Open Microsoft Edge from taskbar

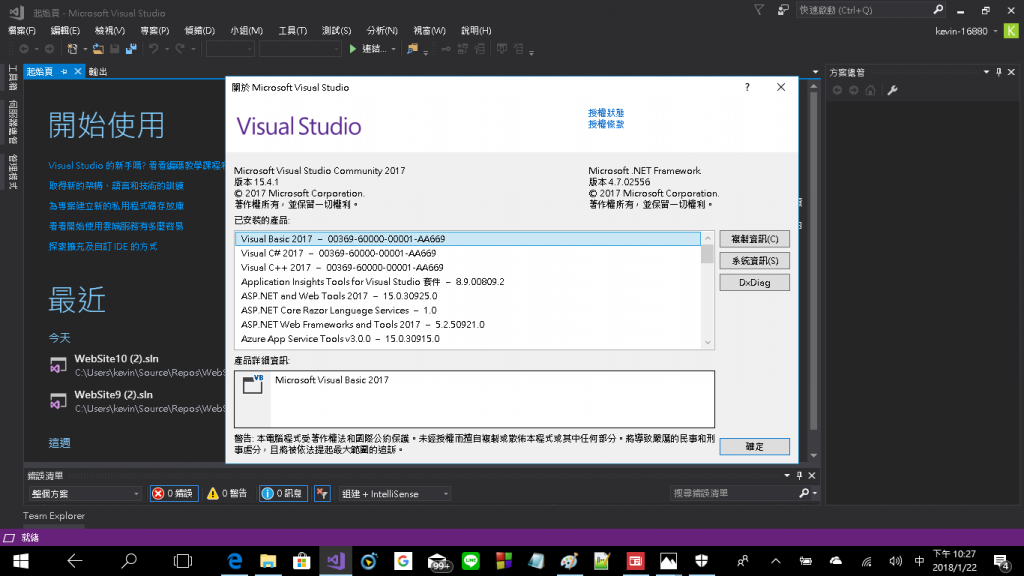coord(234,561)
